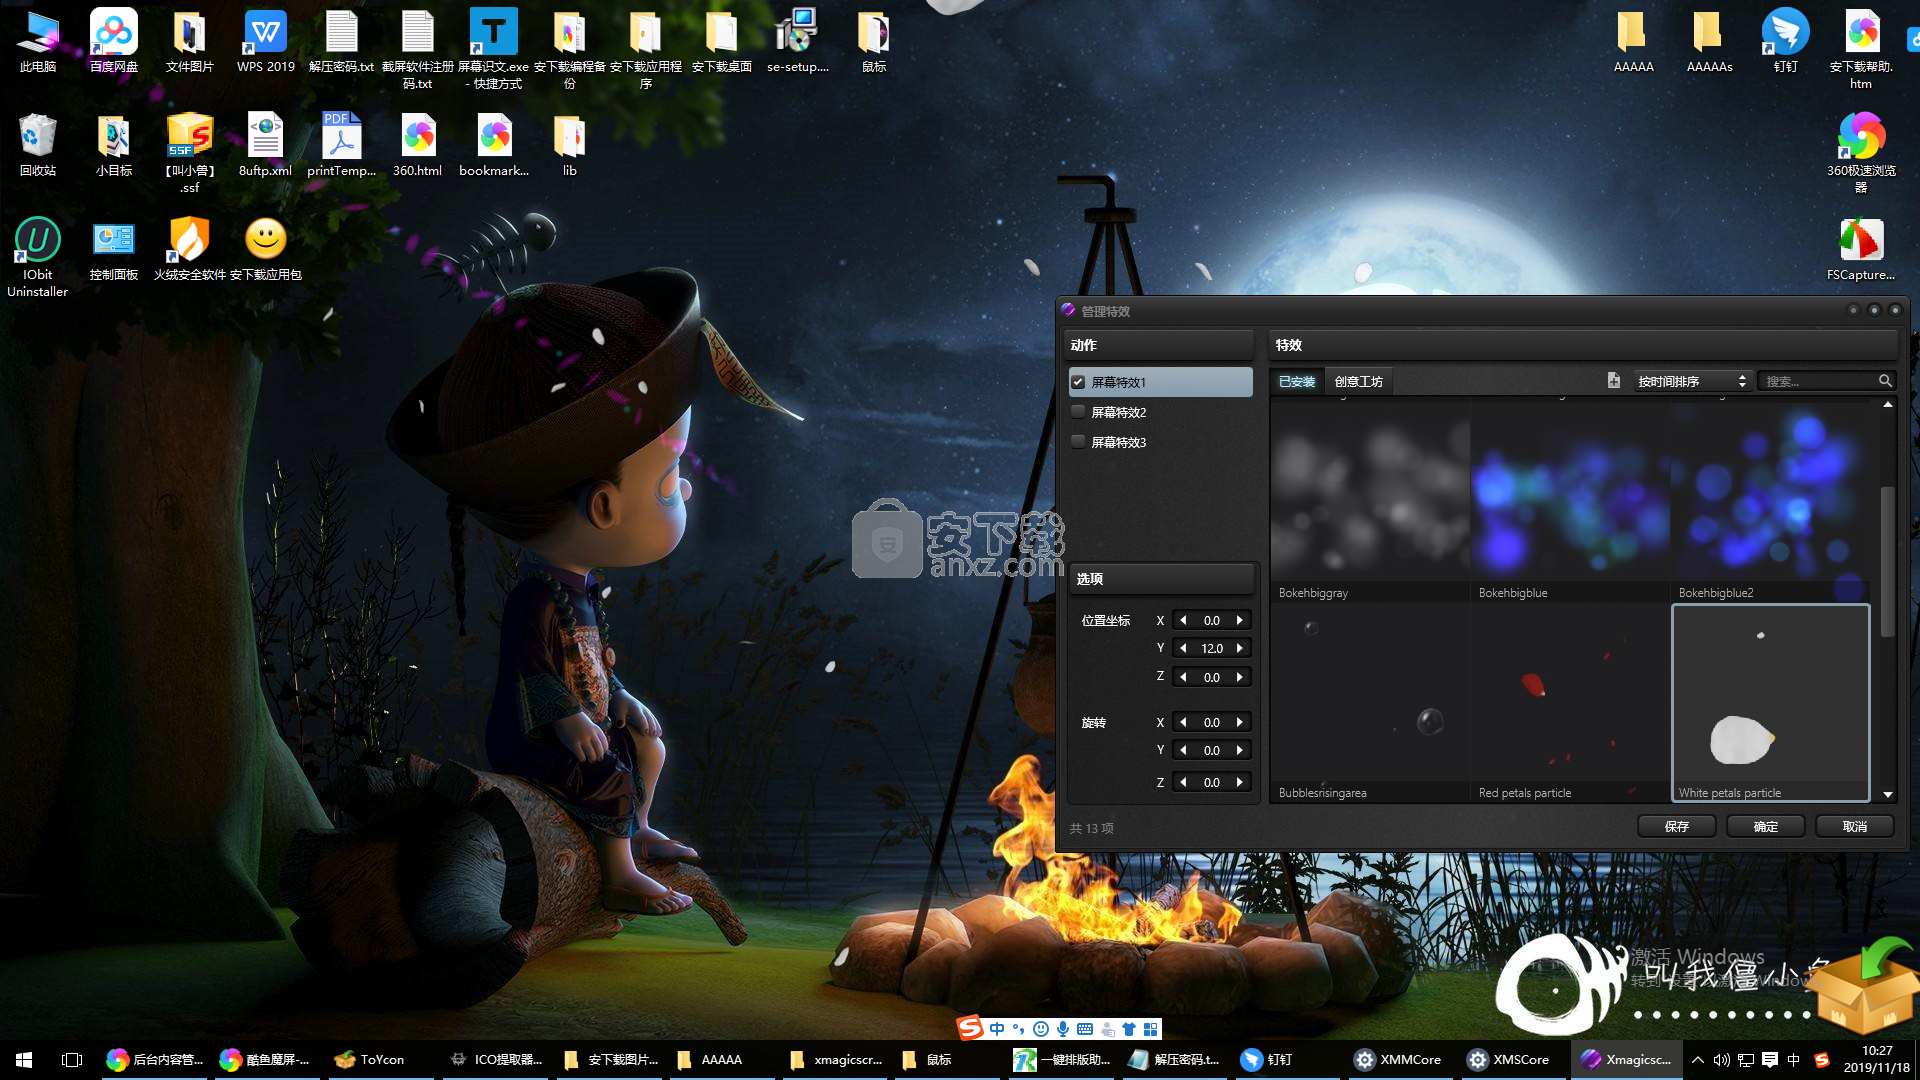Increase position X value
This screenshot has height=1080, width=1920.
(1240, 620)
